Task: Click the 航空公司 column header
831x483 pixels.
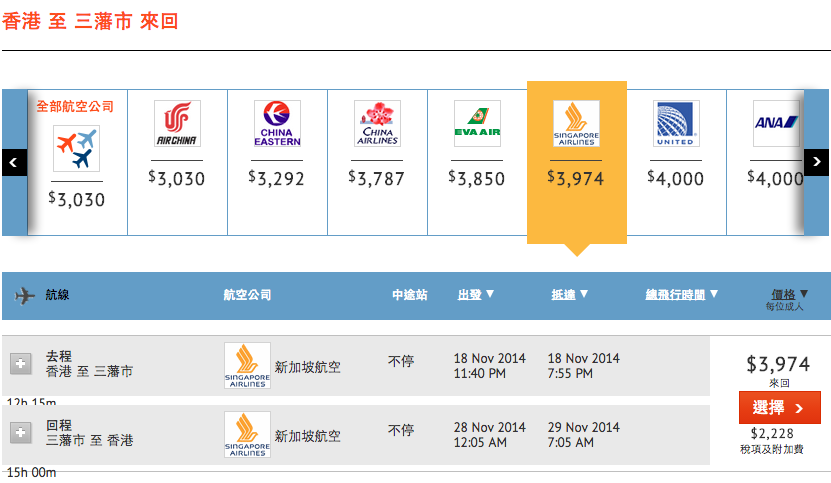Action: click(x=247, y=295)
